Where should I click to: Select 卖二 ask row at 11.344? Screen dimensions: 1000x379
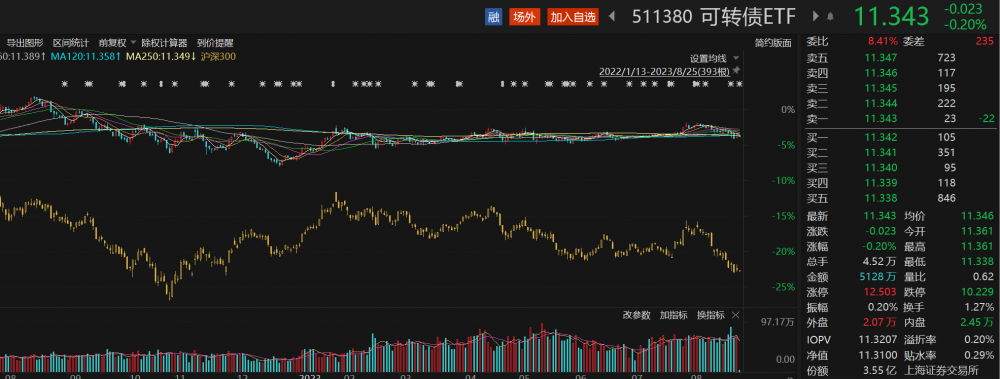[900, 103]
